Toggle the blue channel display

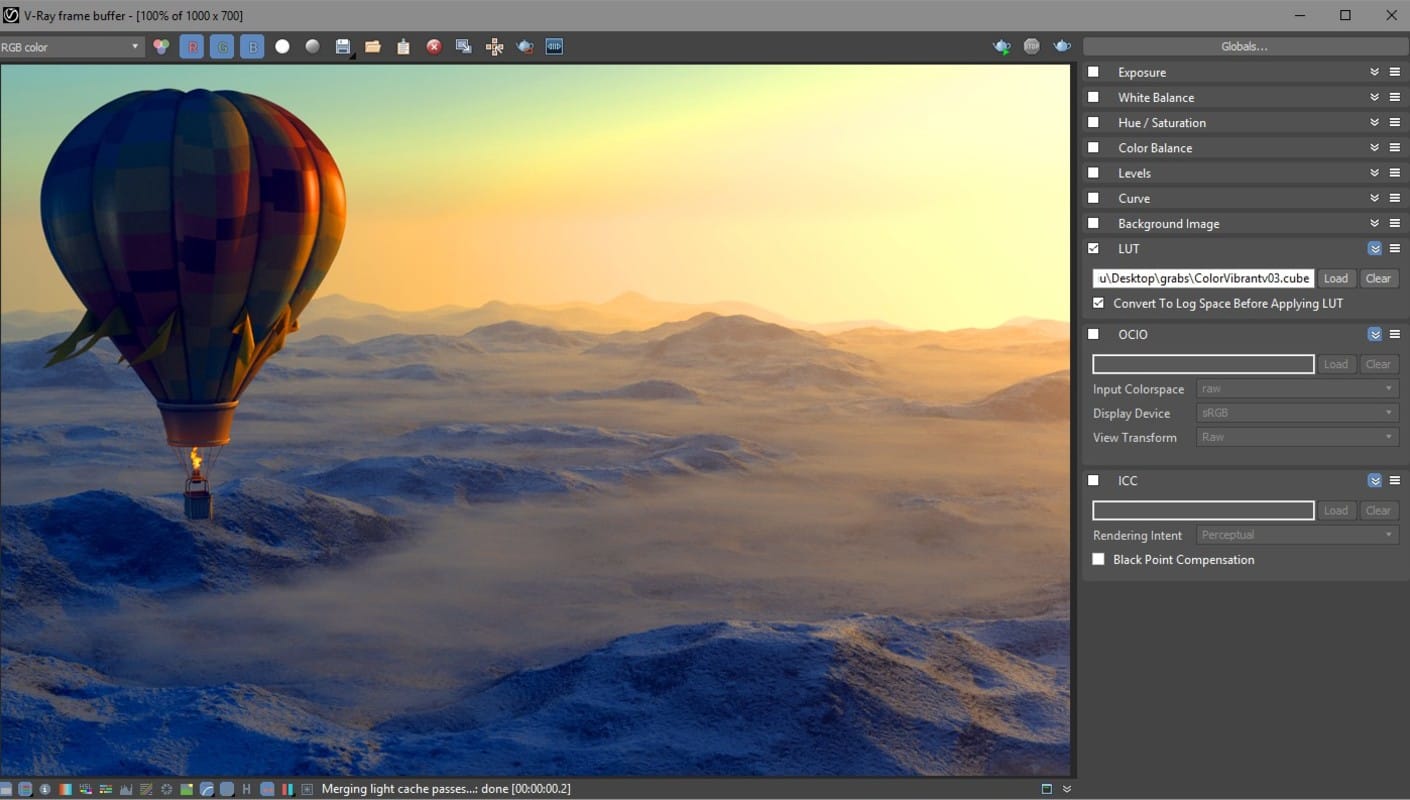click(252, 46)
